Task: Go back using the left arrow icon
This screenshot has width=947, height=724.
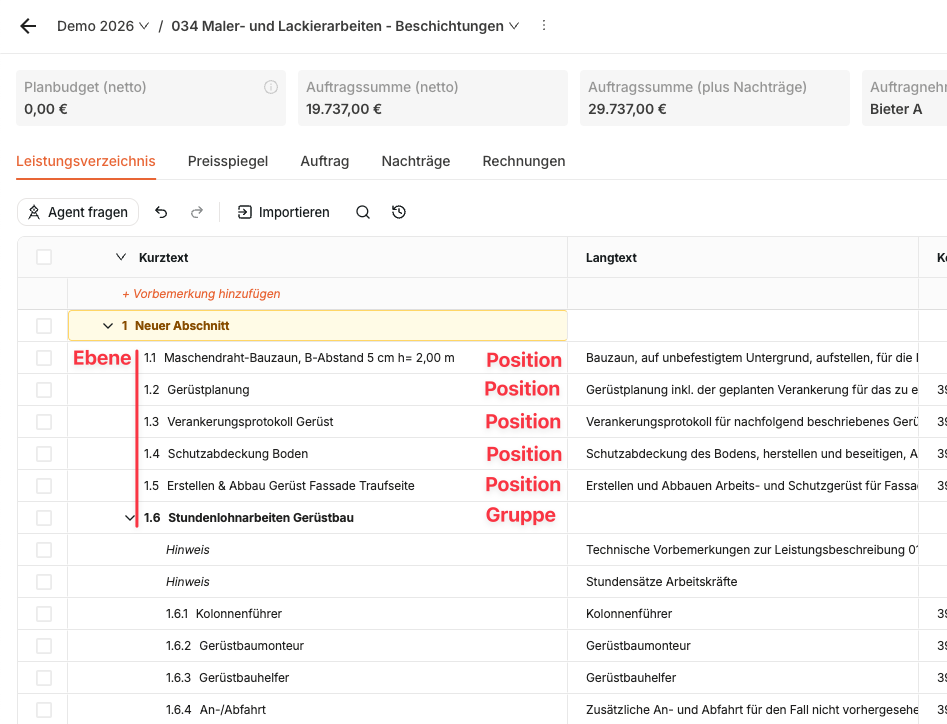Action: (x=28, y=26)
